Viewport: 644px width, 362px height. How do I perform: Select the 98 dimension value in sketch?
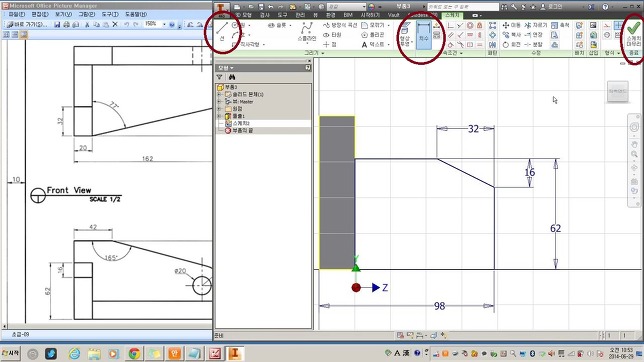(x=439, y=306)
